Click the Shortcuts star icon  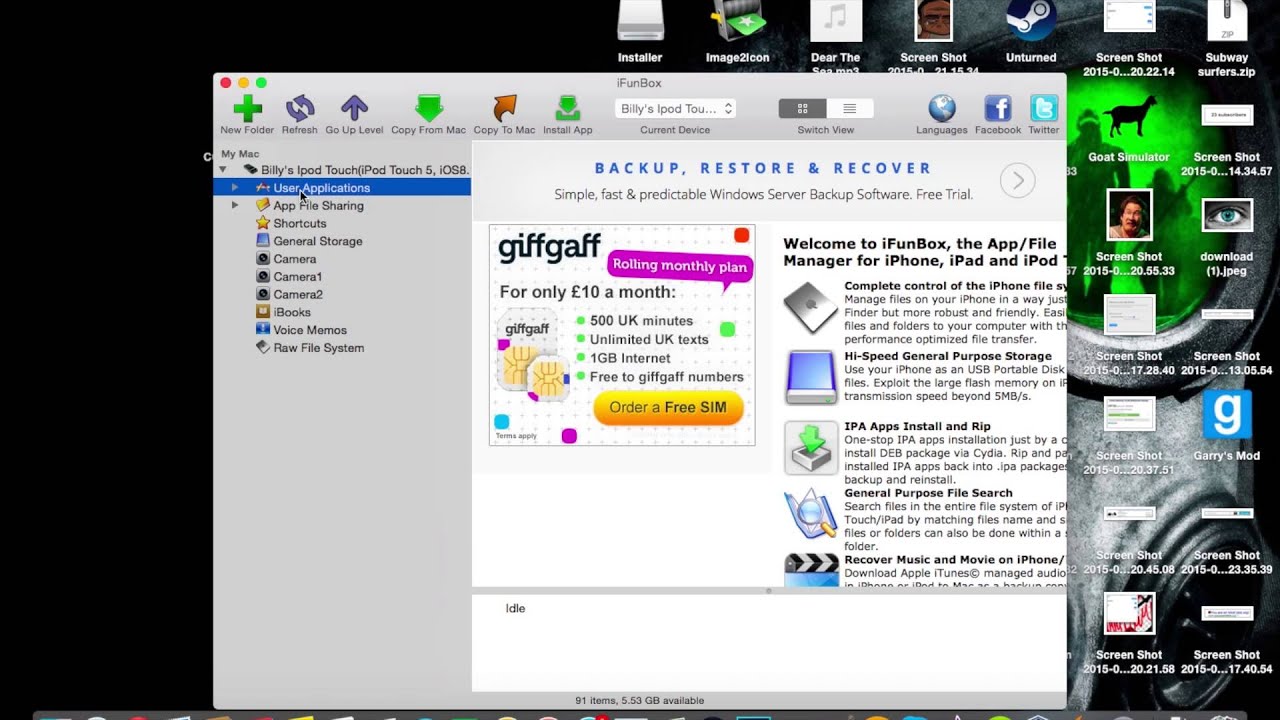[x=263, y=223]
